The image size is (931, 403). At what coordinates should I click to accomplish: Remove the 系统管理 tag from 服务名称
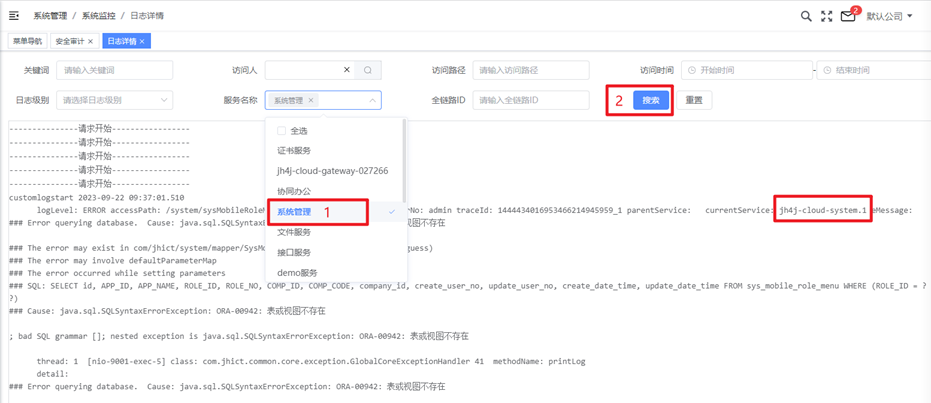click(311, 100)
